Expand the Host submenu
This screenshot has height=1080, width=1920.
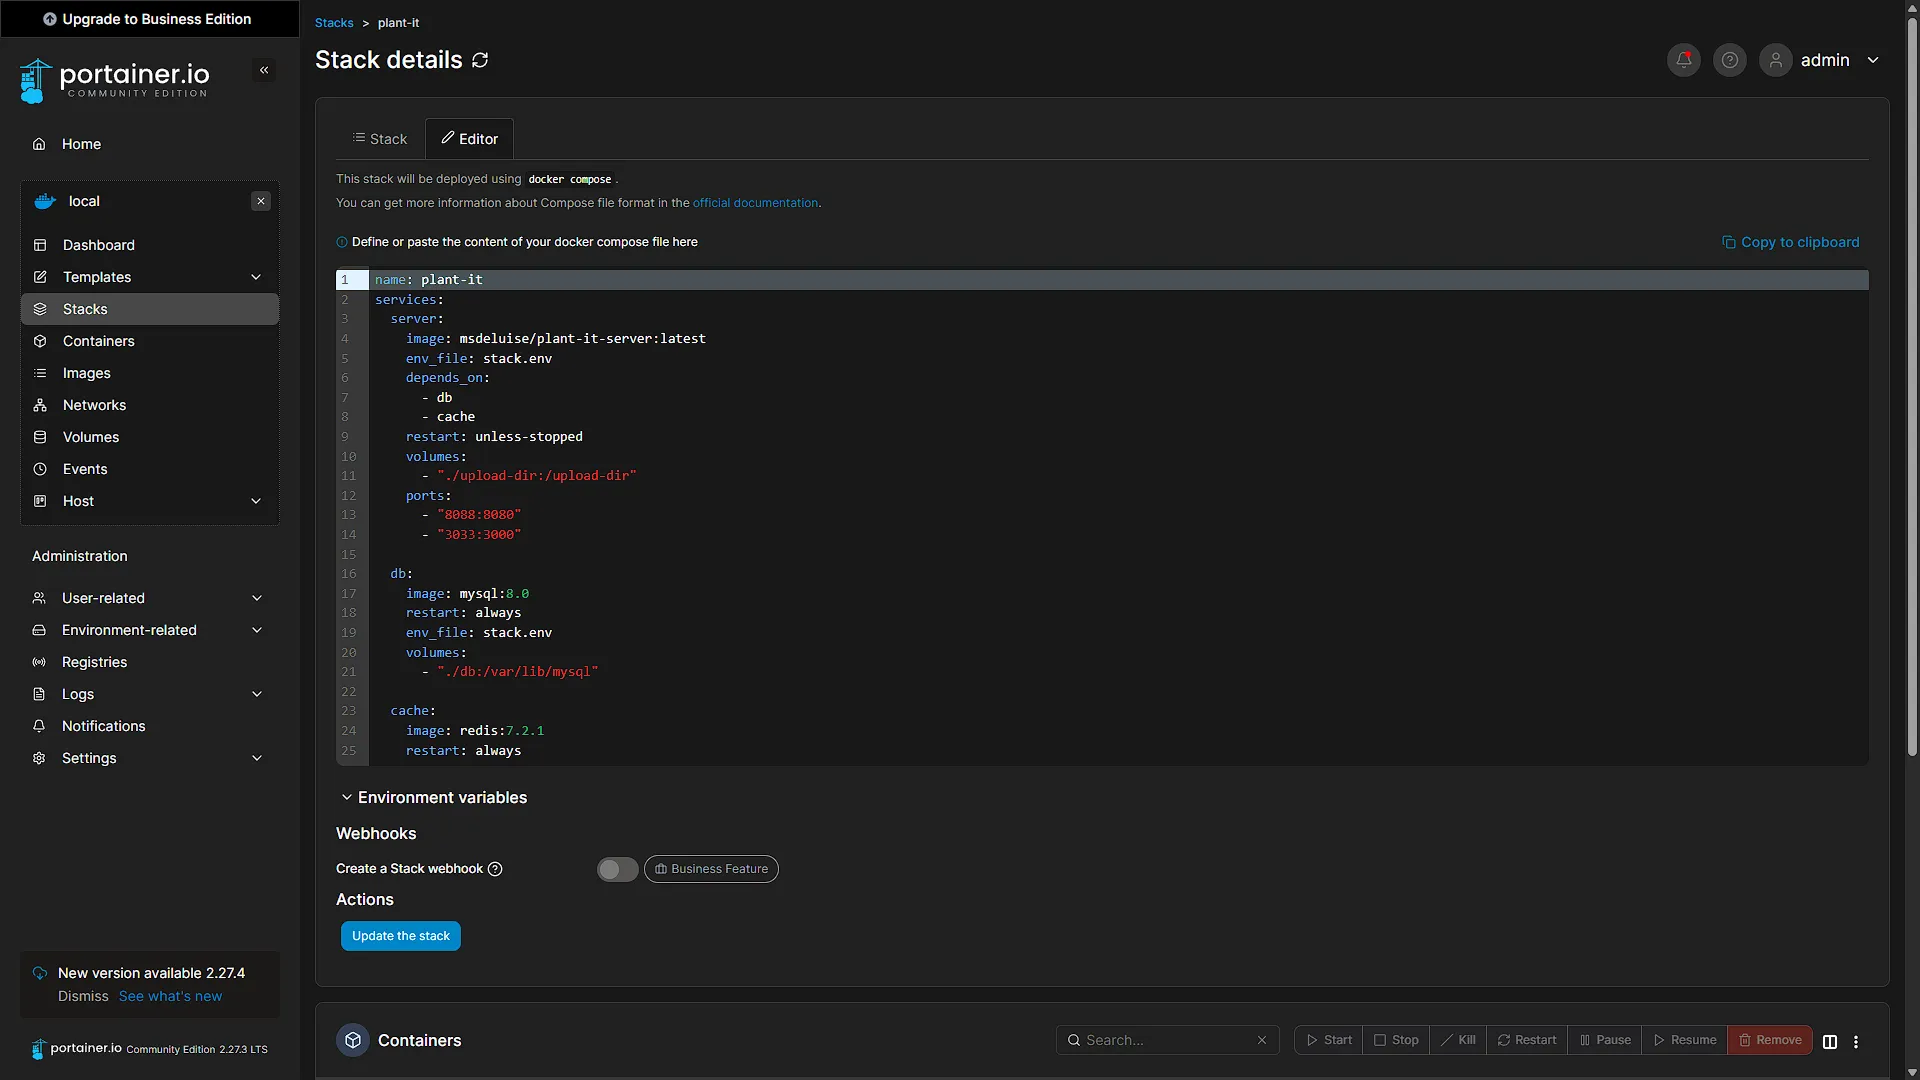256,501
